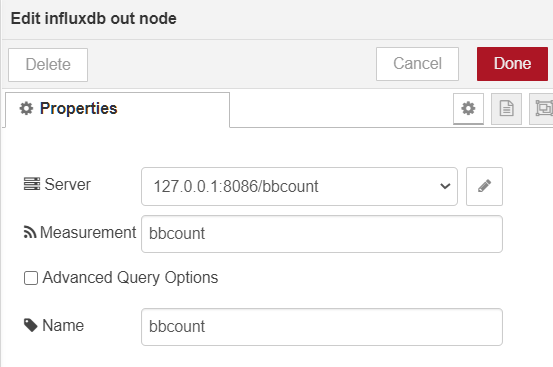553x367 pixels.
Task: Enable Advanced Query Options checkbox
Action: 31,278
